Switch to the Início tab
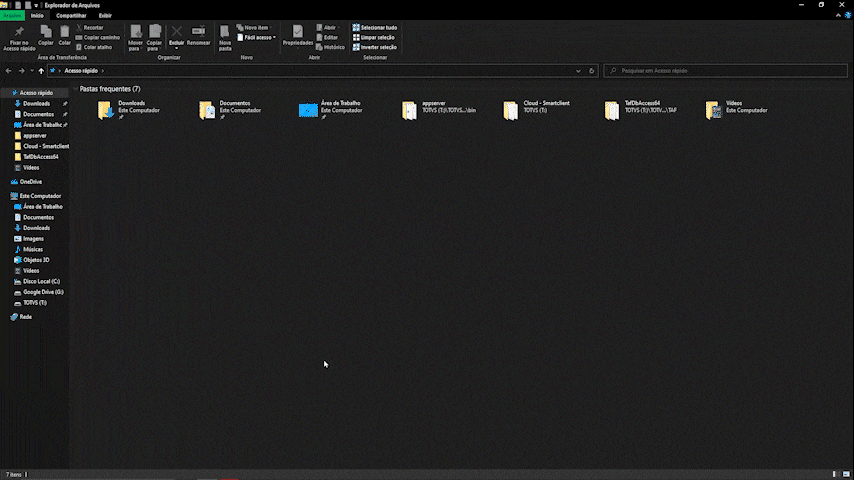This screenshot has height=480, width=854. point(37,16)
